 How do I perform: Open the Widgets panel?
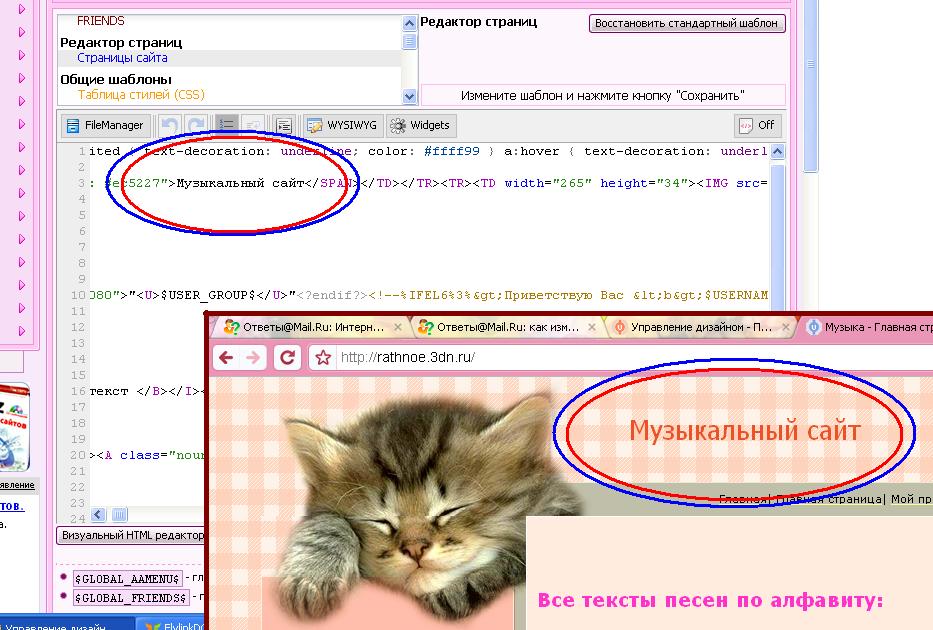(x=420, y=125)
